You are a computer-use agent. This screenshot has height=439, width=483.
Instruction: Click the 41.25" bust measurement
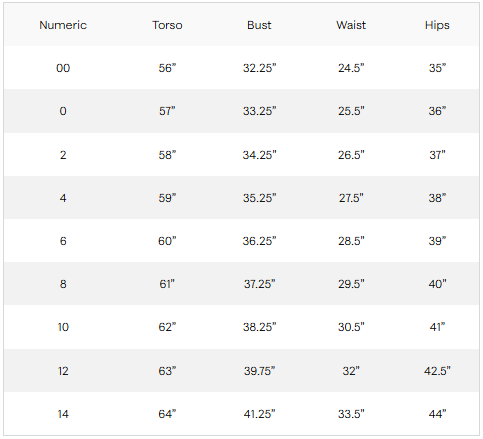(259, 414)
